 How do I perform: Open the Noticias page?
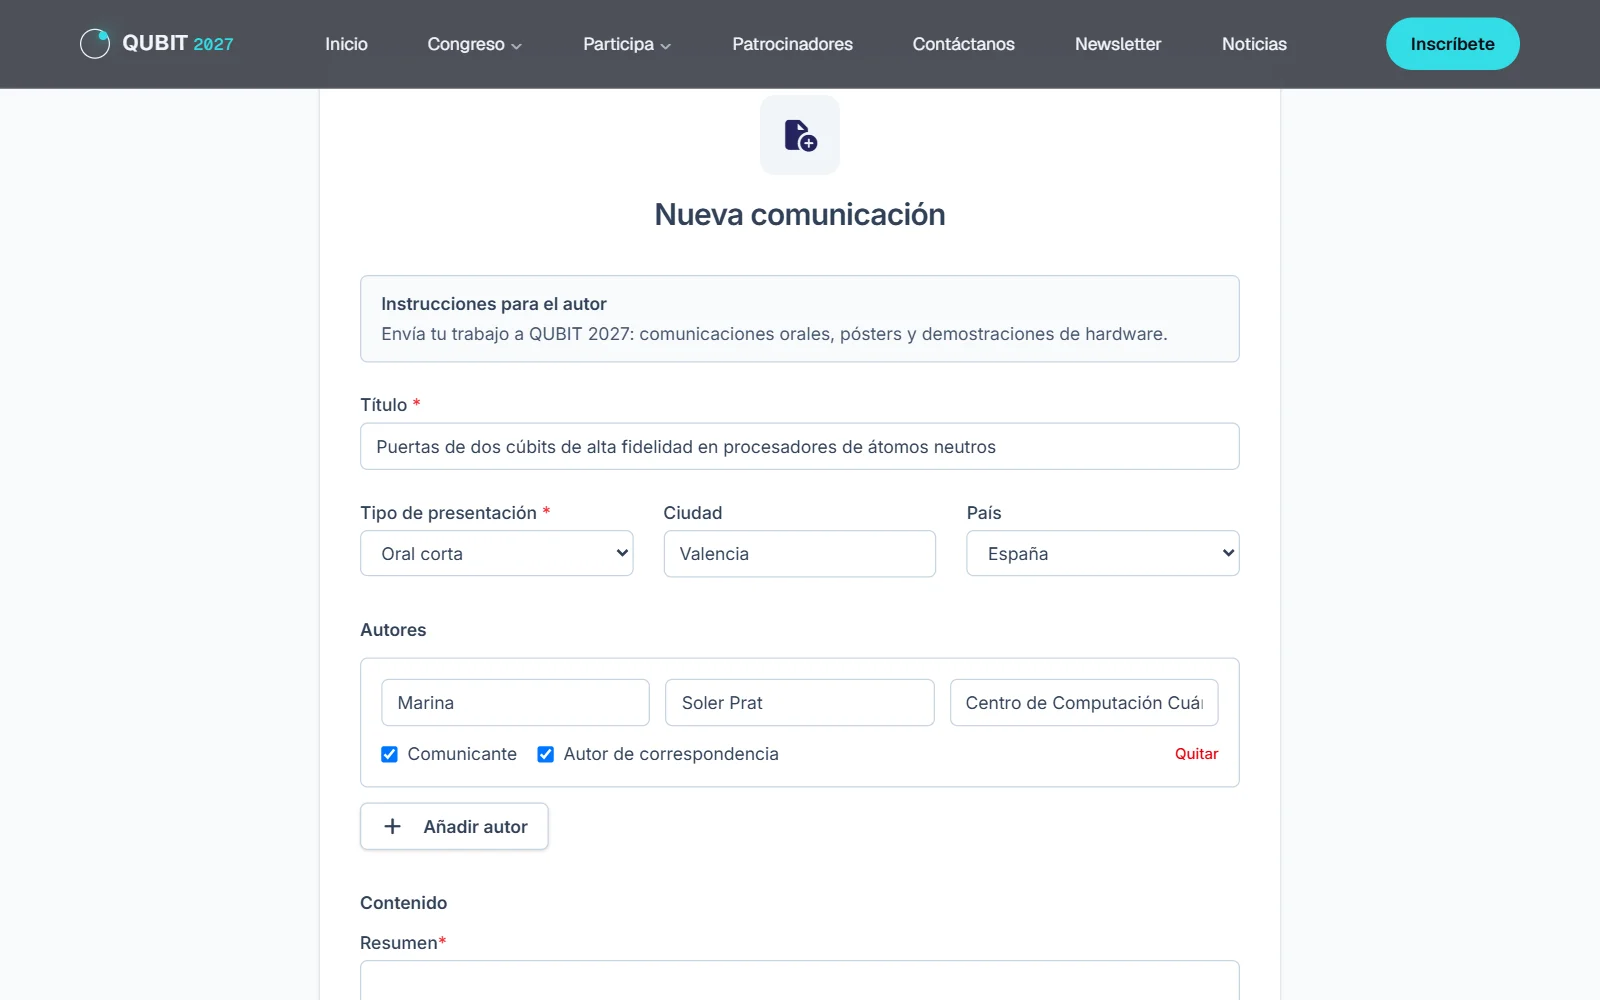[x=1254, y=44]
